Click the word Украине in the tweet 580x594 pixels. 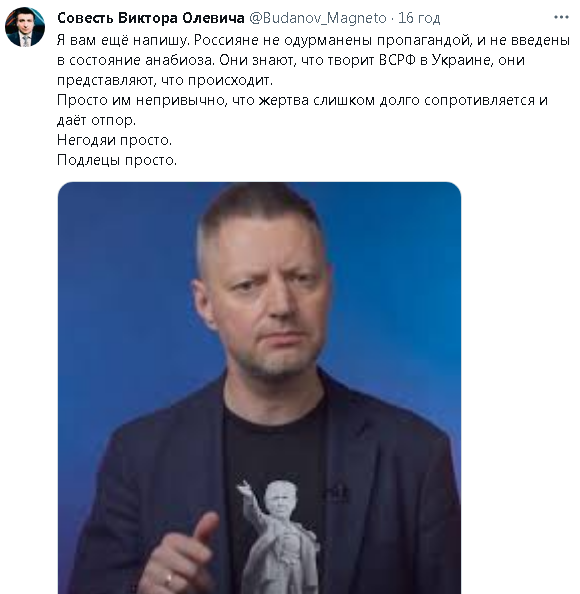462,60
